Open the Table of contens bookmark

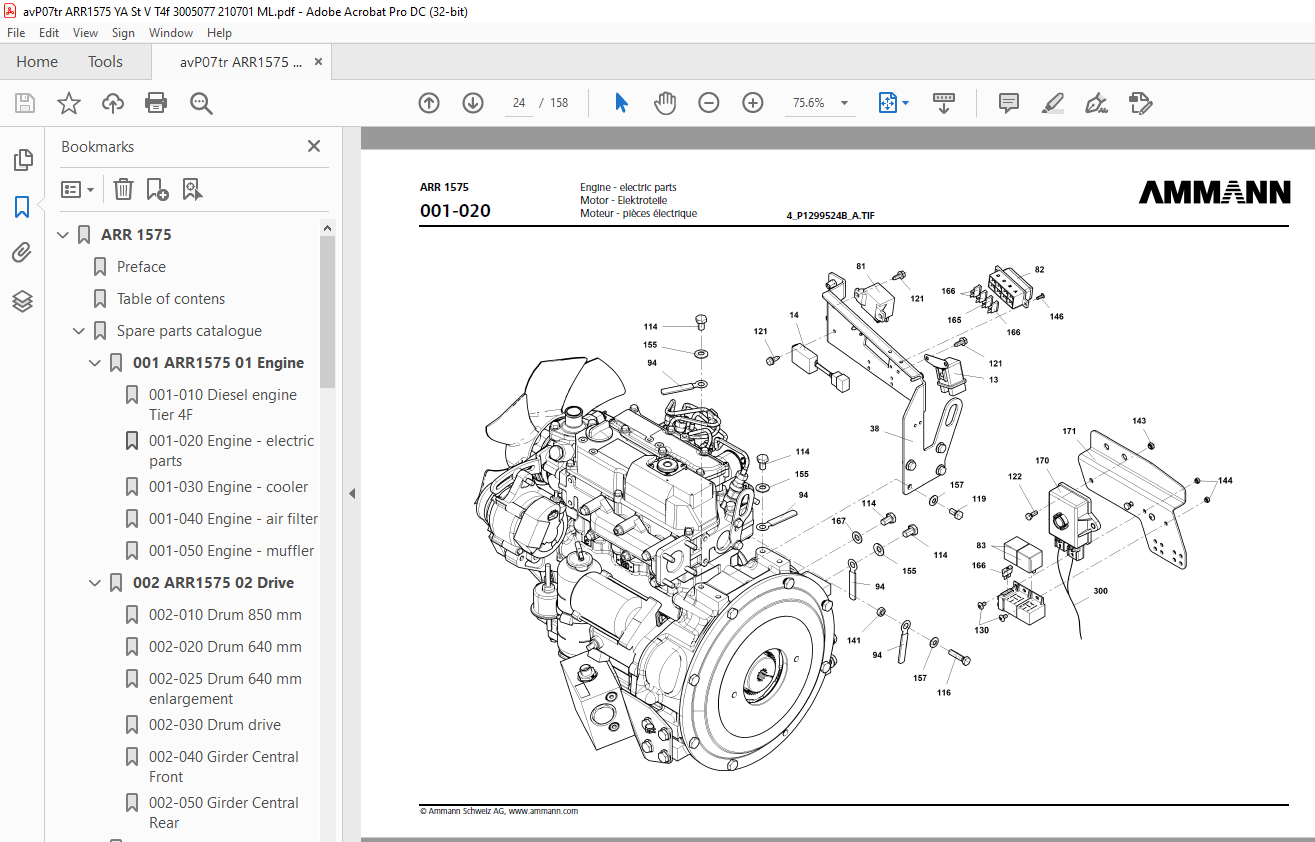click(x=171, y=299)
